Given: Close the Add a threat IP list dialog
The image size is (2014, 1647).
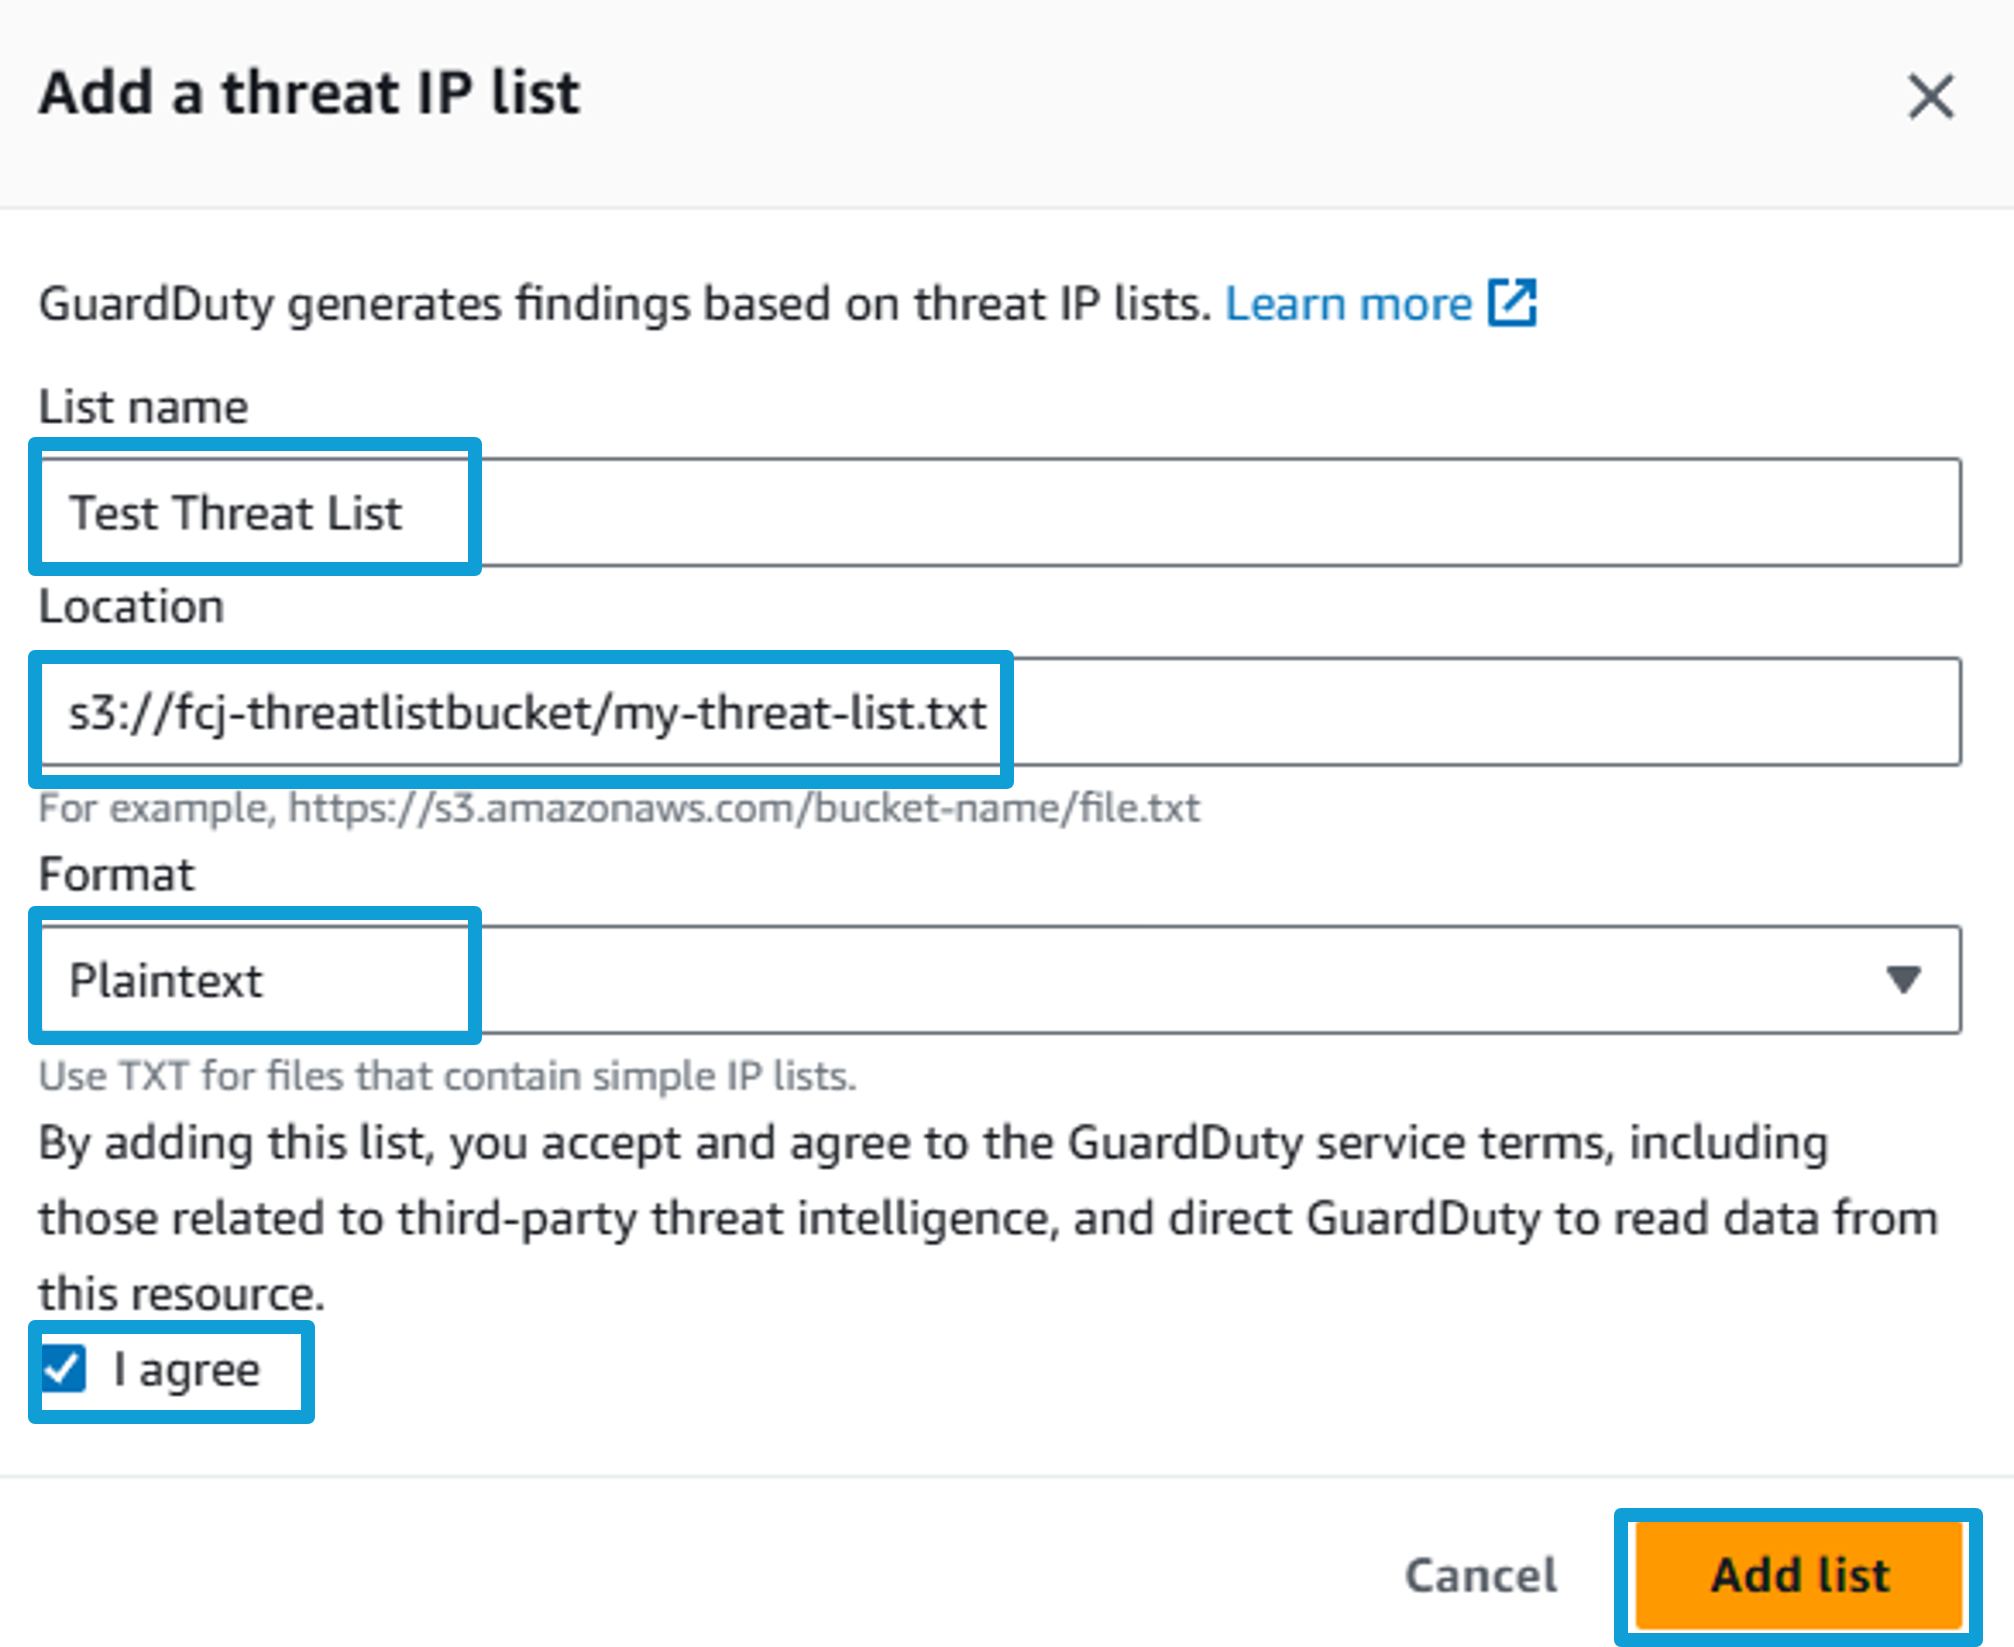Looking at the screenshot, I should [1930, 97].
